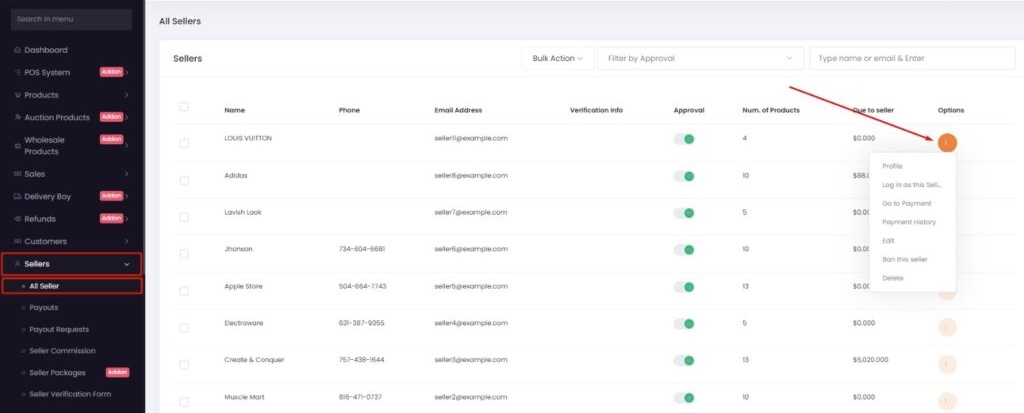Expand the Sales submenu
This screenshot has height=413, width=1024.
point(126,174)
